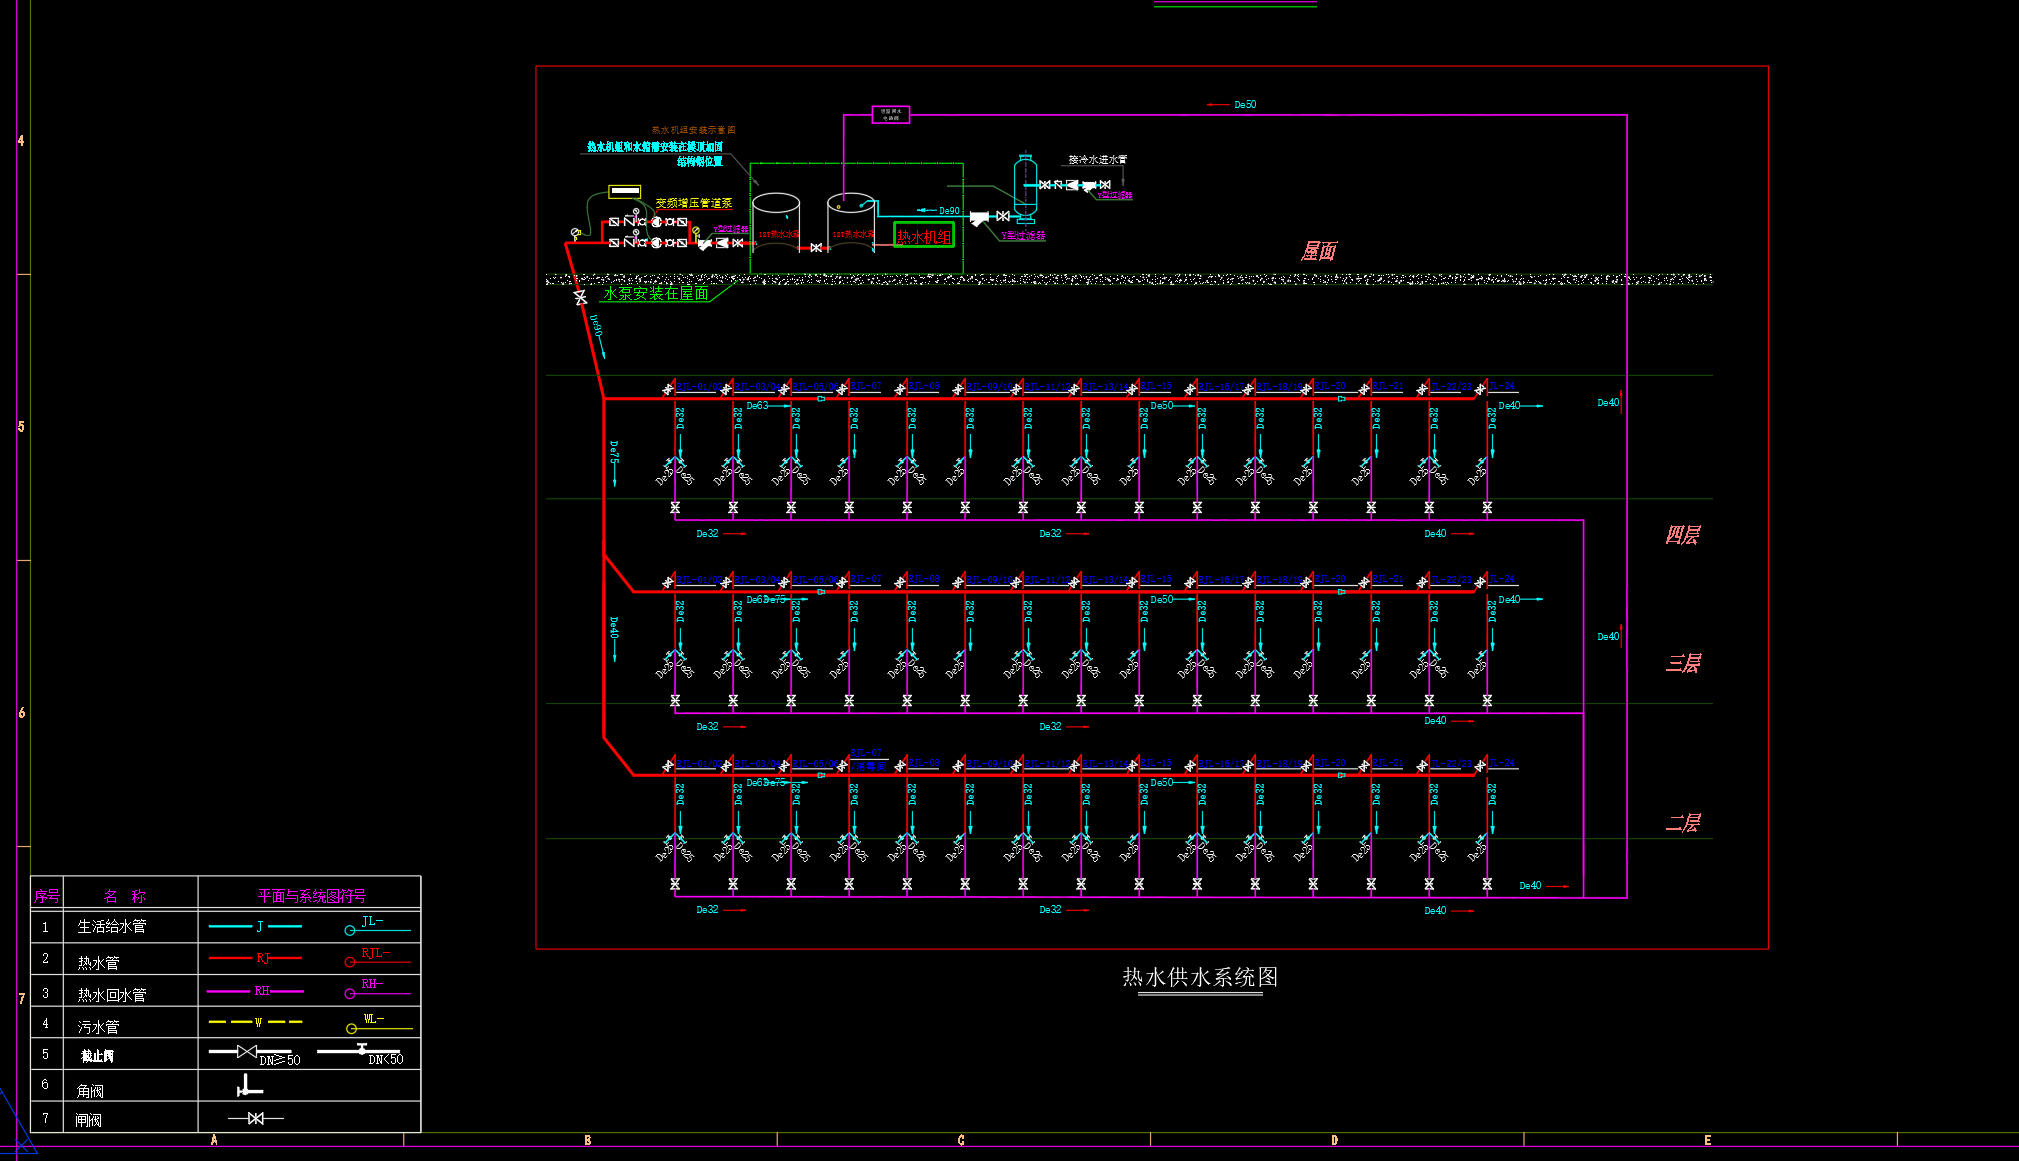Select the 二层 floor label
The width and height of the screenshot is (2019, 1161).
[1682, 823]
